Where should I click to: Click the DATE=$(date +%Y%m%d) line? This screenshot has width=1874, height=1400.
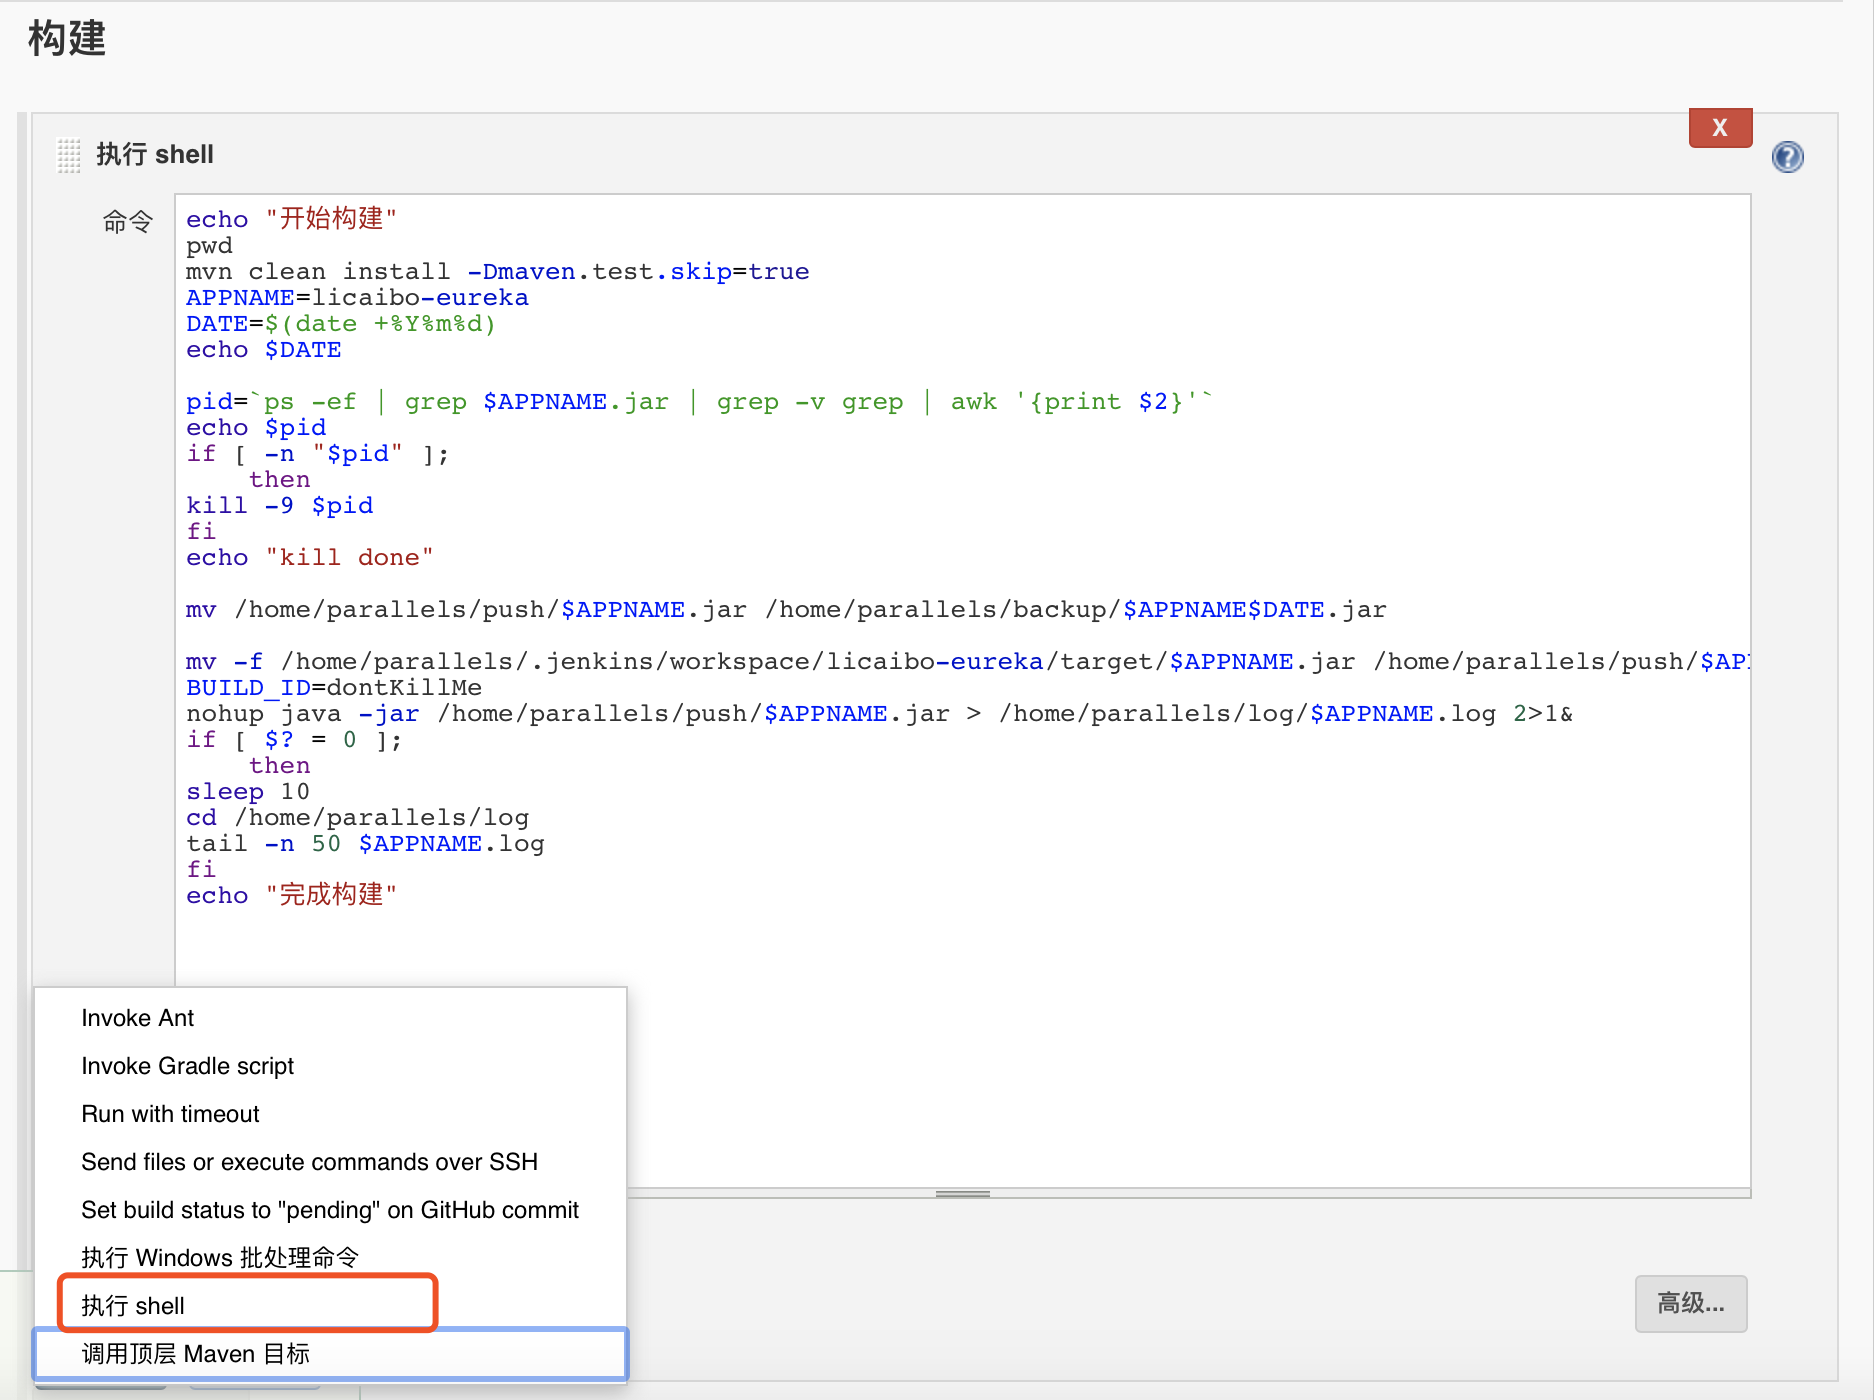coord(340,323)
